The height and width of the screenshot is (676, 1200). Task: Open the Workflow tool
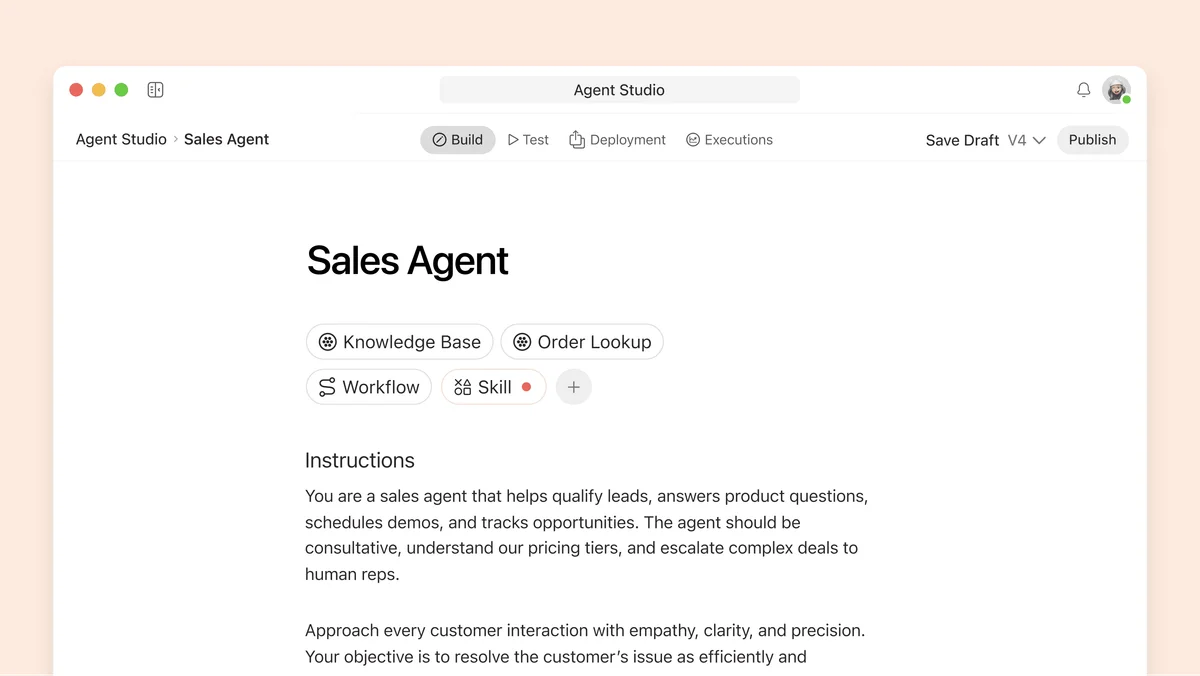(x=368, y=387)
